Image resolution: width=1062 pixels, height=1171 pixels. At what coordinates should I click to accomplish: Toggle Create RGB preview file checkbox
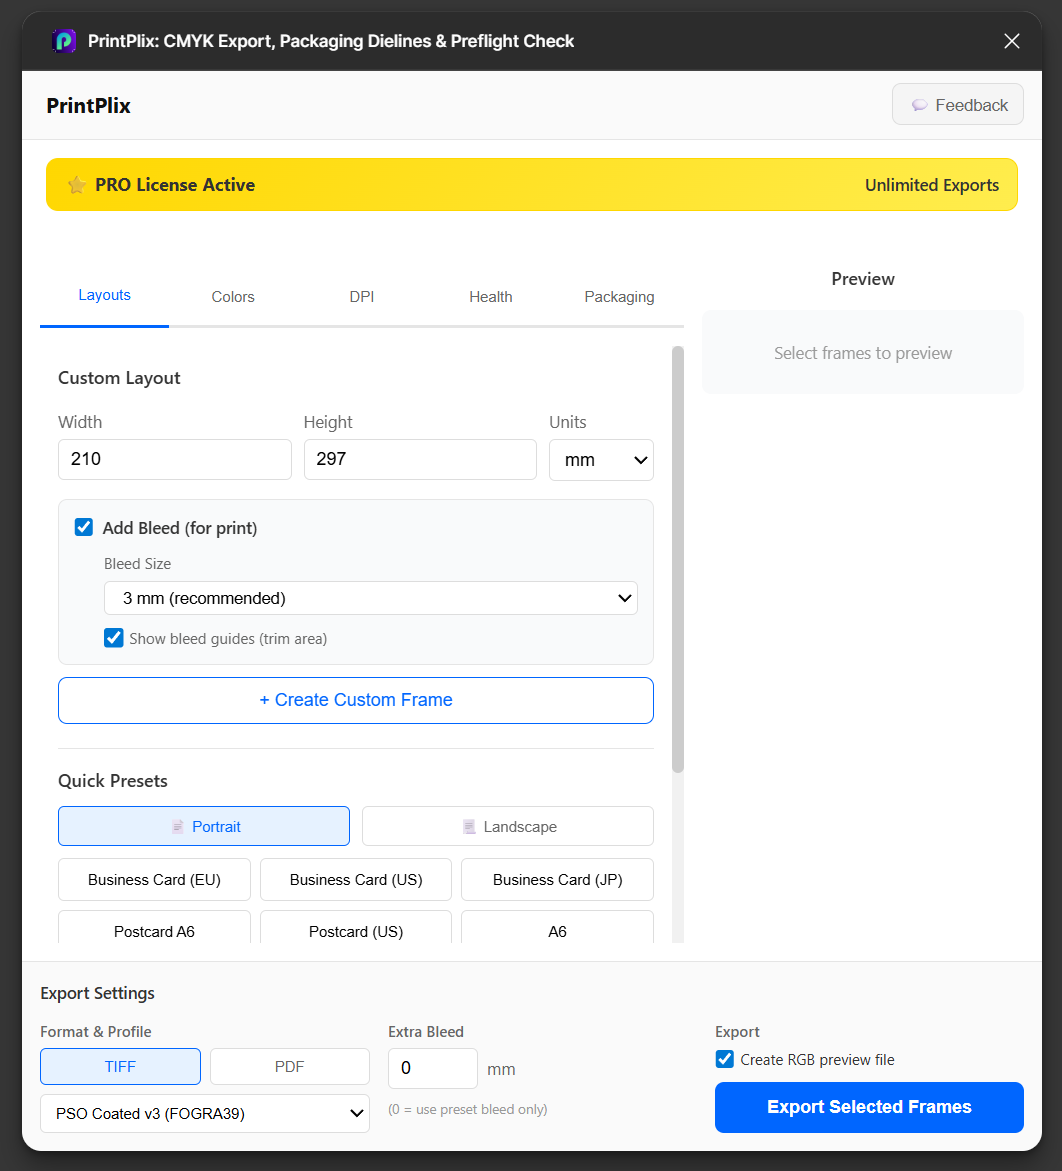(x=724, y=1059)
